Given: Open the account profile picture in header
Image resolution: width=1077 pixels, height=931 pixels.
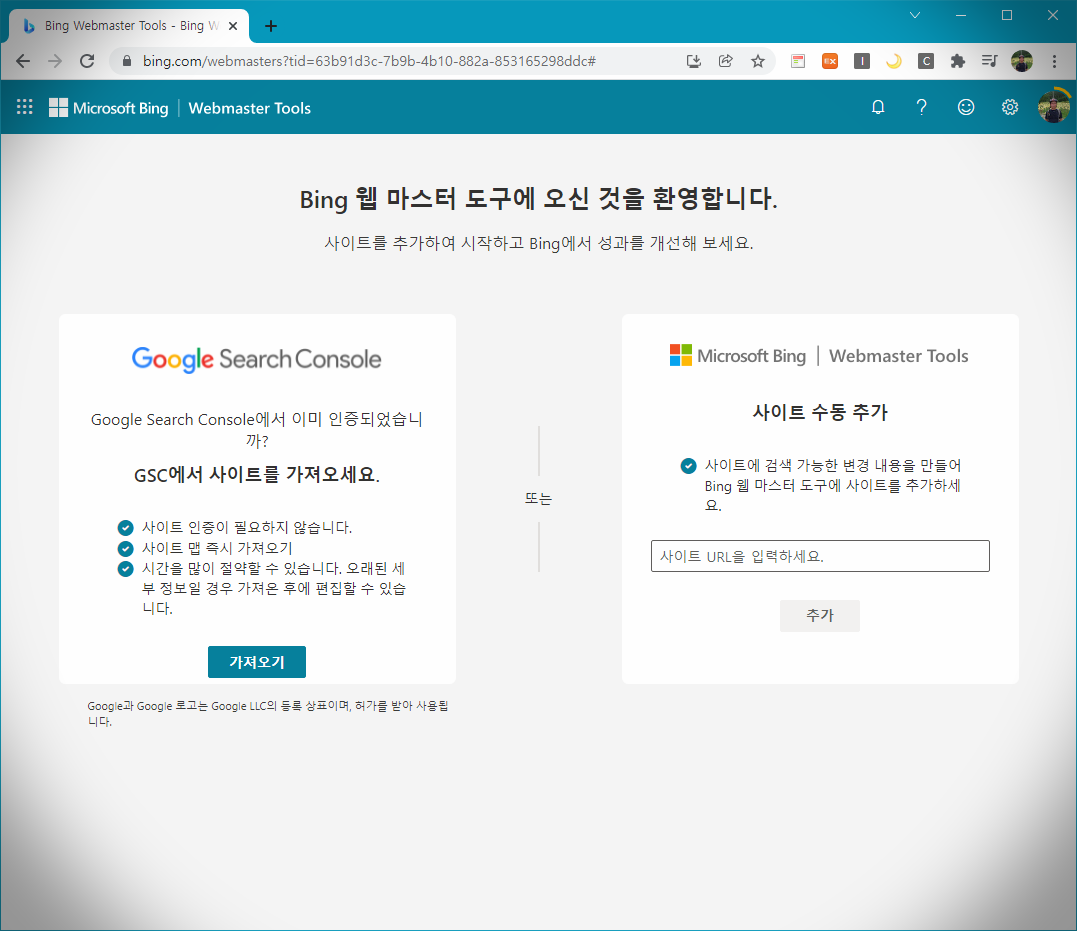Looking at the screenshot, I should (x=1054, y=107).
